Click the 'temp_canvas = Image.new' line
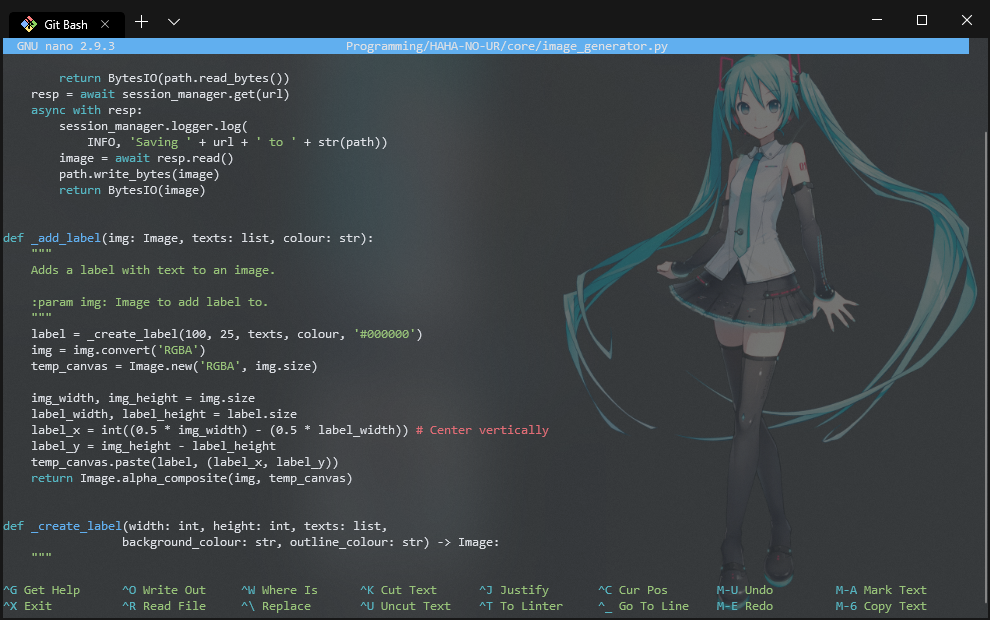The height and width of the screenshot is (620, 990). (x=174, y=366)
